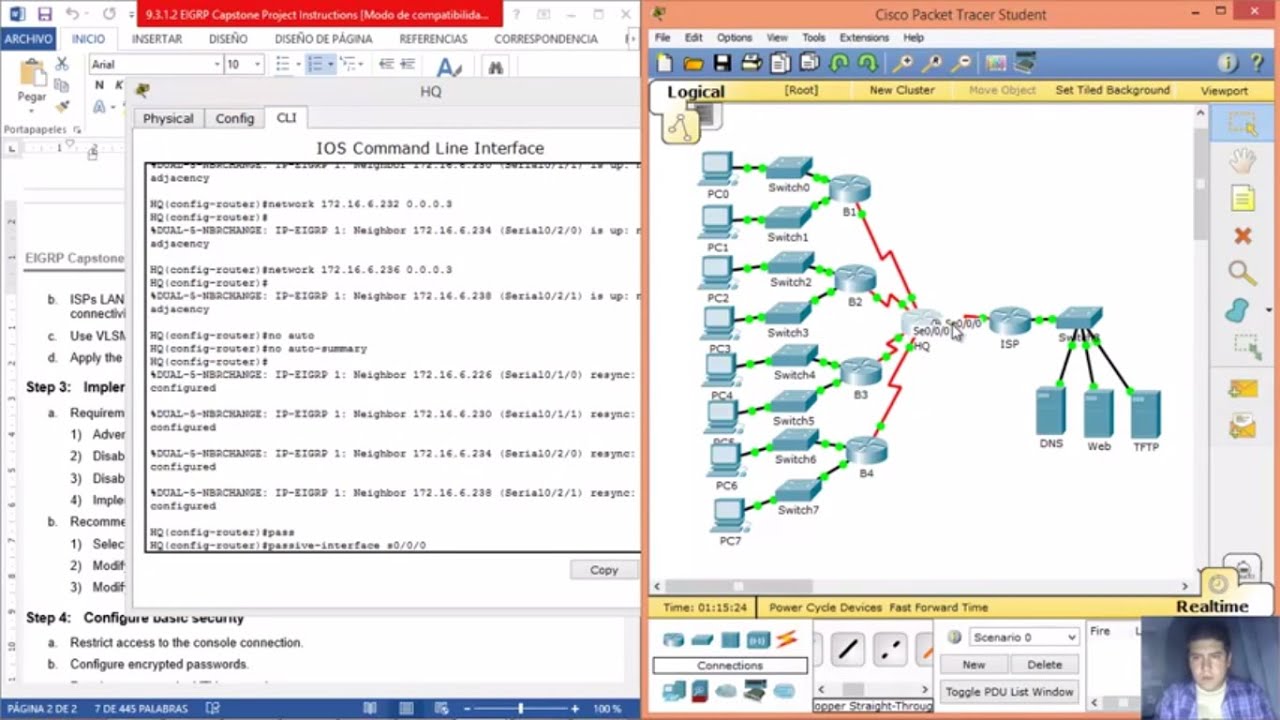The image size is (1280, 720).
Task: Select Wireless Devices category icon
Action: click(x=758, y=640)
